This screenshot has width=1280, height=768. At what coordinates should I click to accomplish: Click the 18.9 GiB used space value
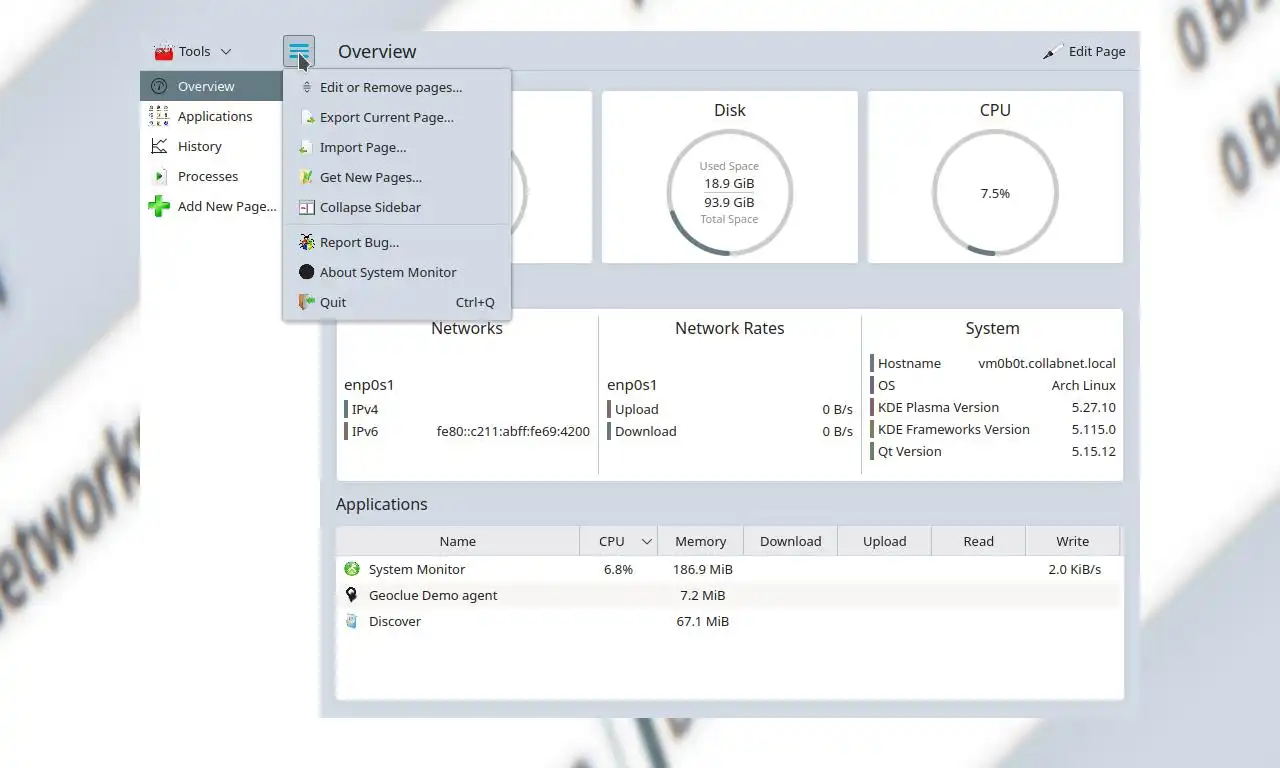pyautogui.click(x=729, y=183)
